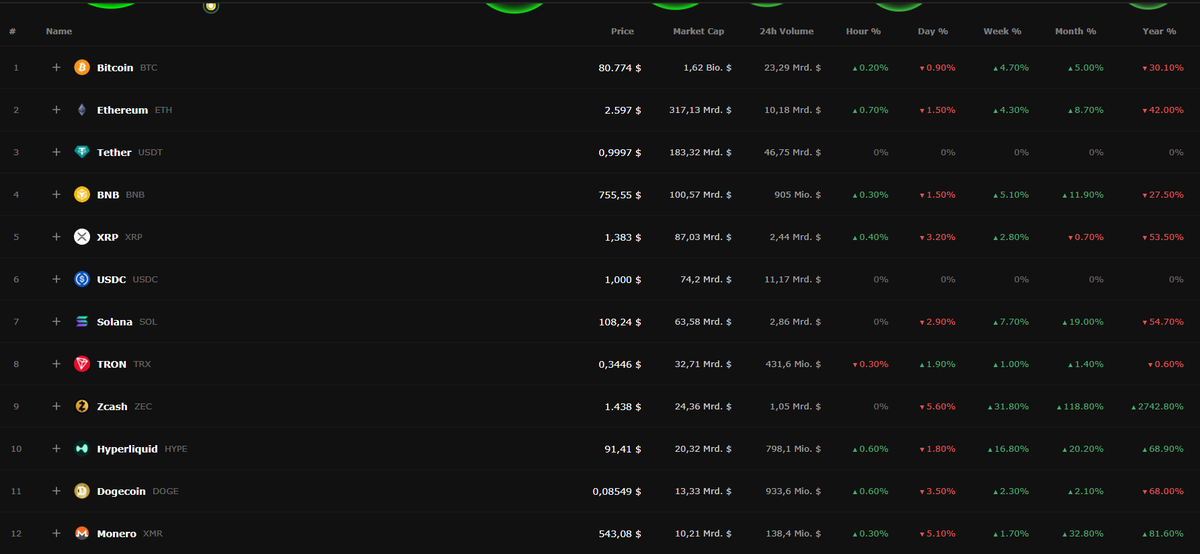Open the Zcash name link
Image resolution: width=1200 pixels, height=554 pixels.
tap(113, 407)
